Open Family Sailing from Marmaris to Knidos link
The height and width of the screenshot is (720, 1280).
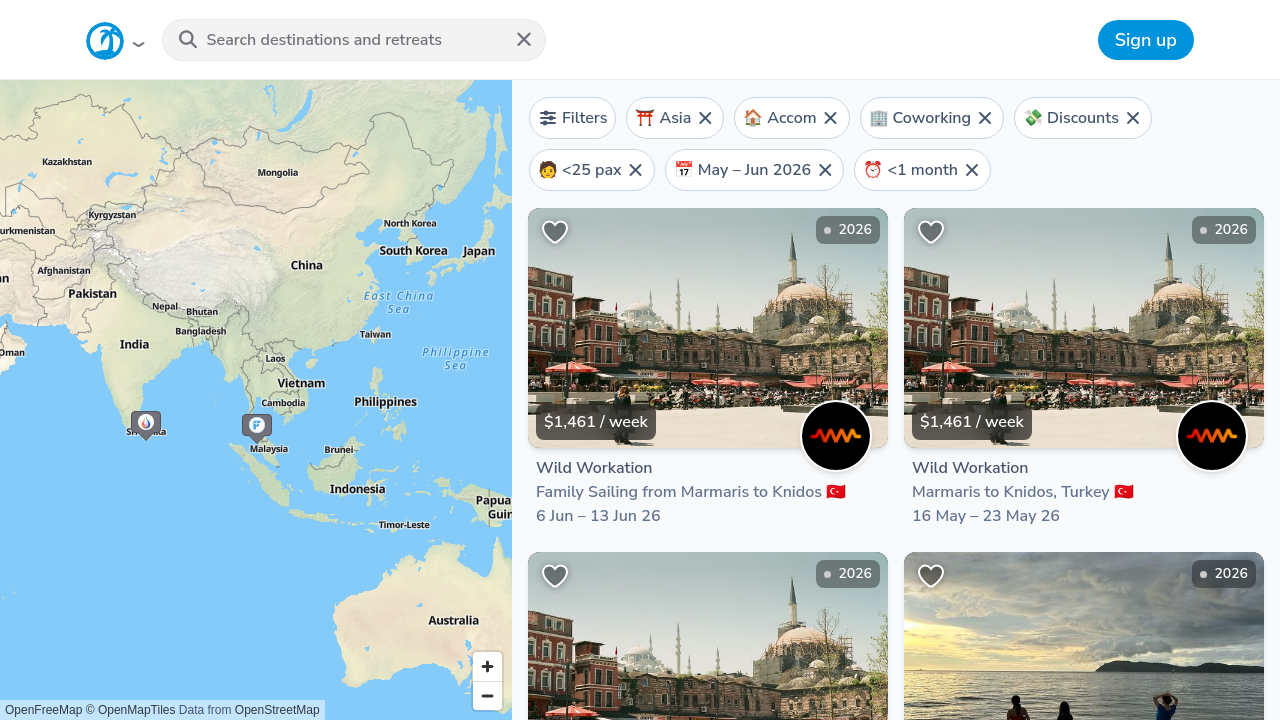(x=691, y=492)
